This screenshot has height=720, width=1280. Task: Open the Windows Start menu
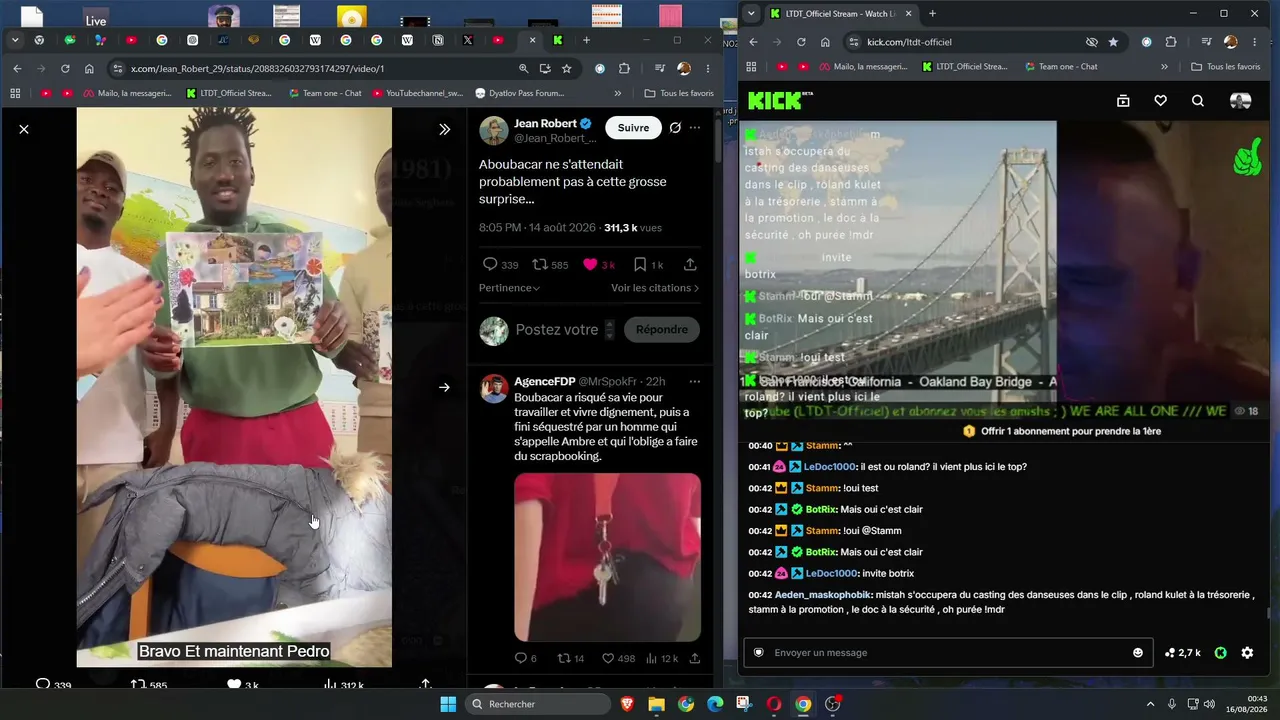tap(448, 704)
